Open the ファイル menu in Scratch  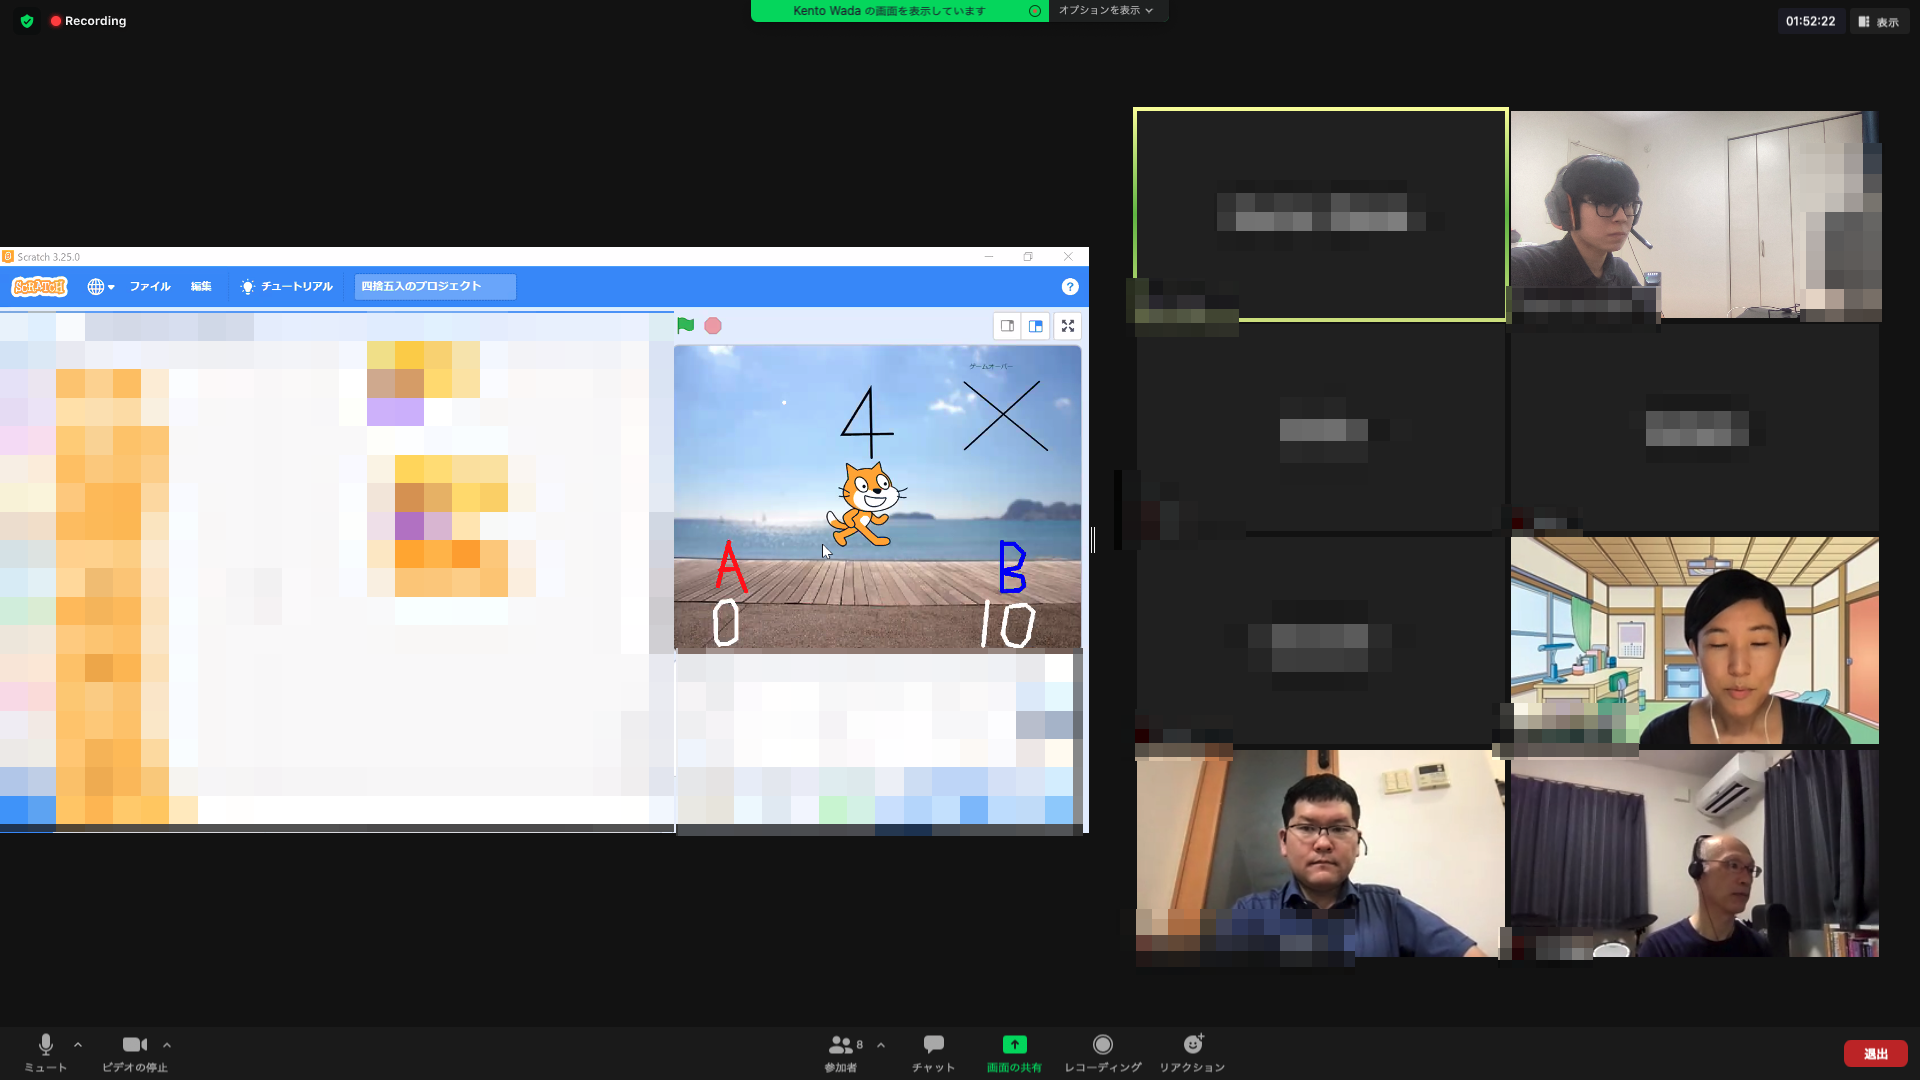[x=150, y=287]
